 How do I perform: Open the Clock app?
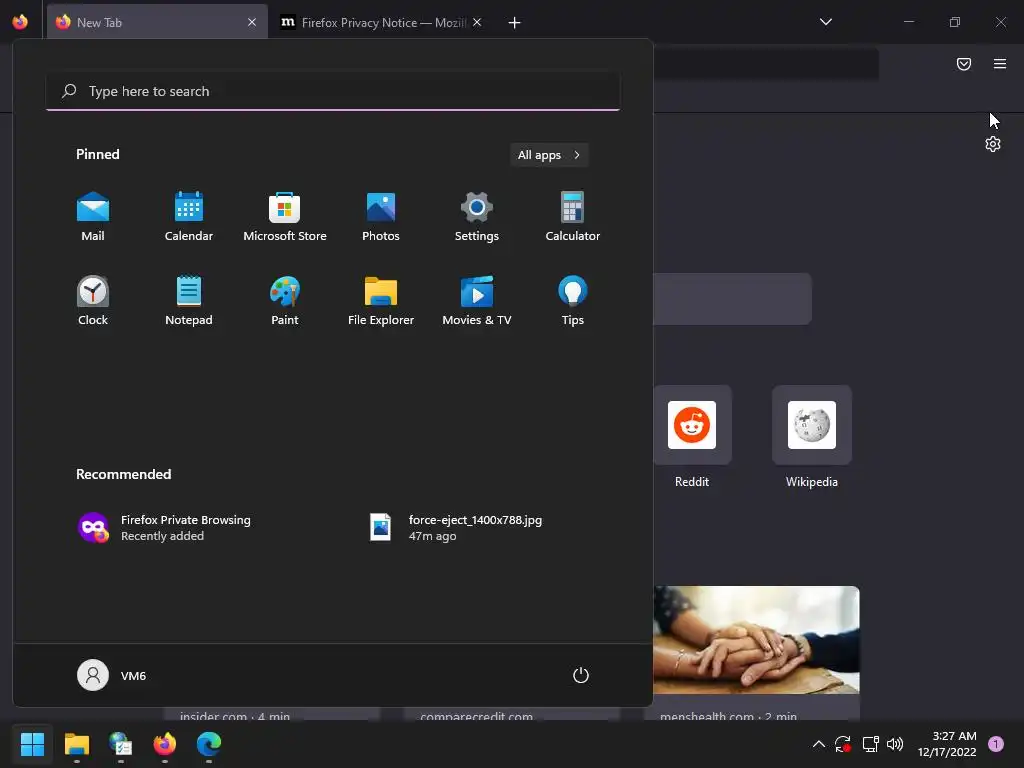[x=93, y=301]
